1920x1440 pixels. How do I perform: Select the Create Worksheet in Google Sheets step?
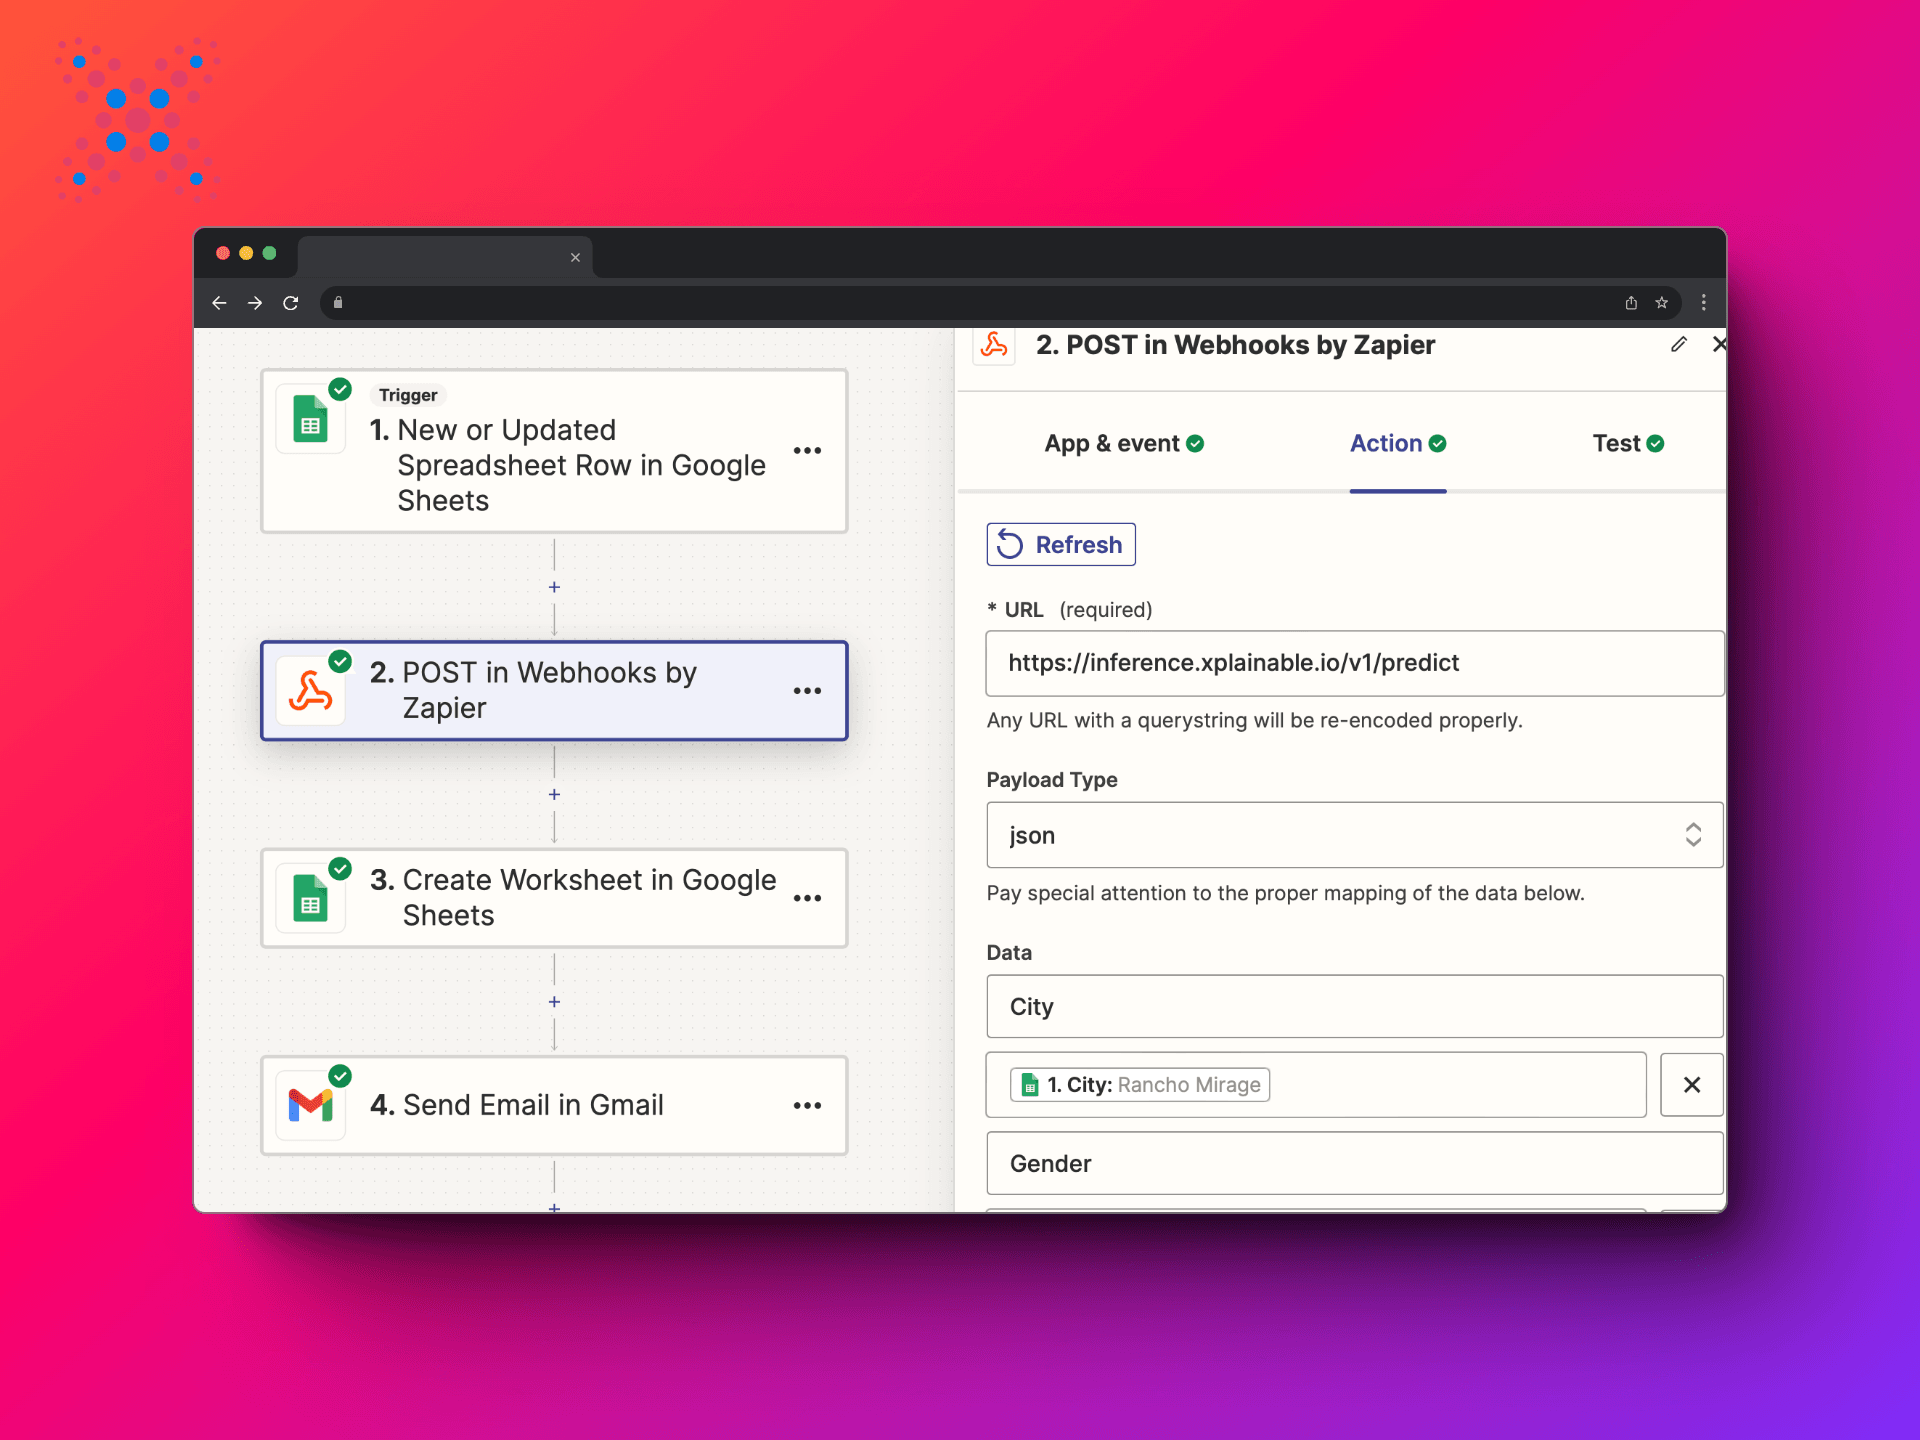554,898
